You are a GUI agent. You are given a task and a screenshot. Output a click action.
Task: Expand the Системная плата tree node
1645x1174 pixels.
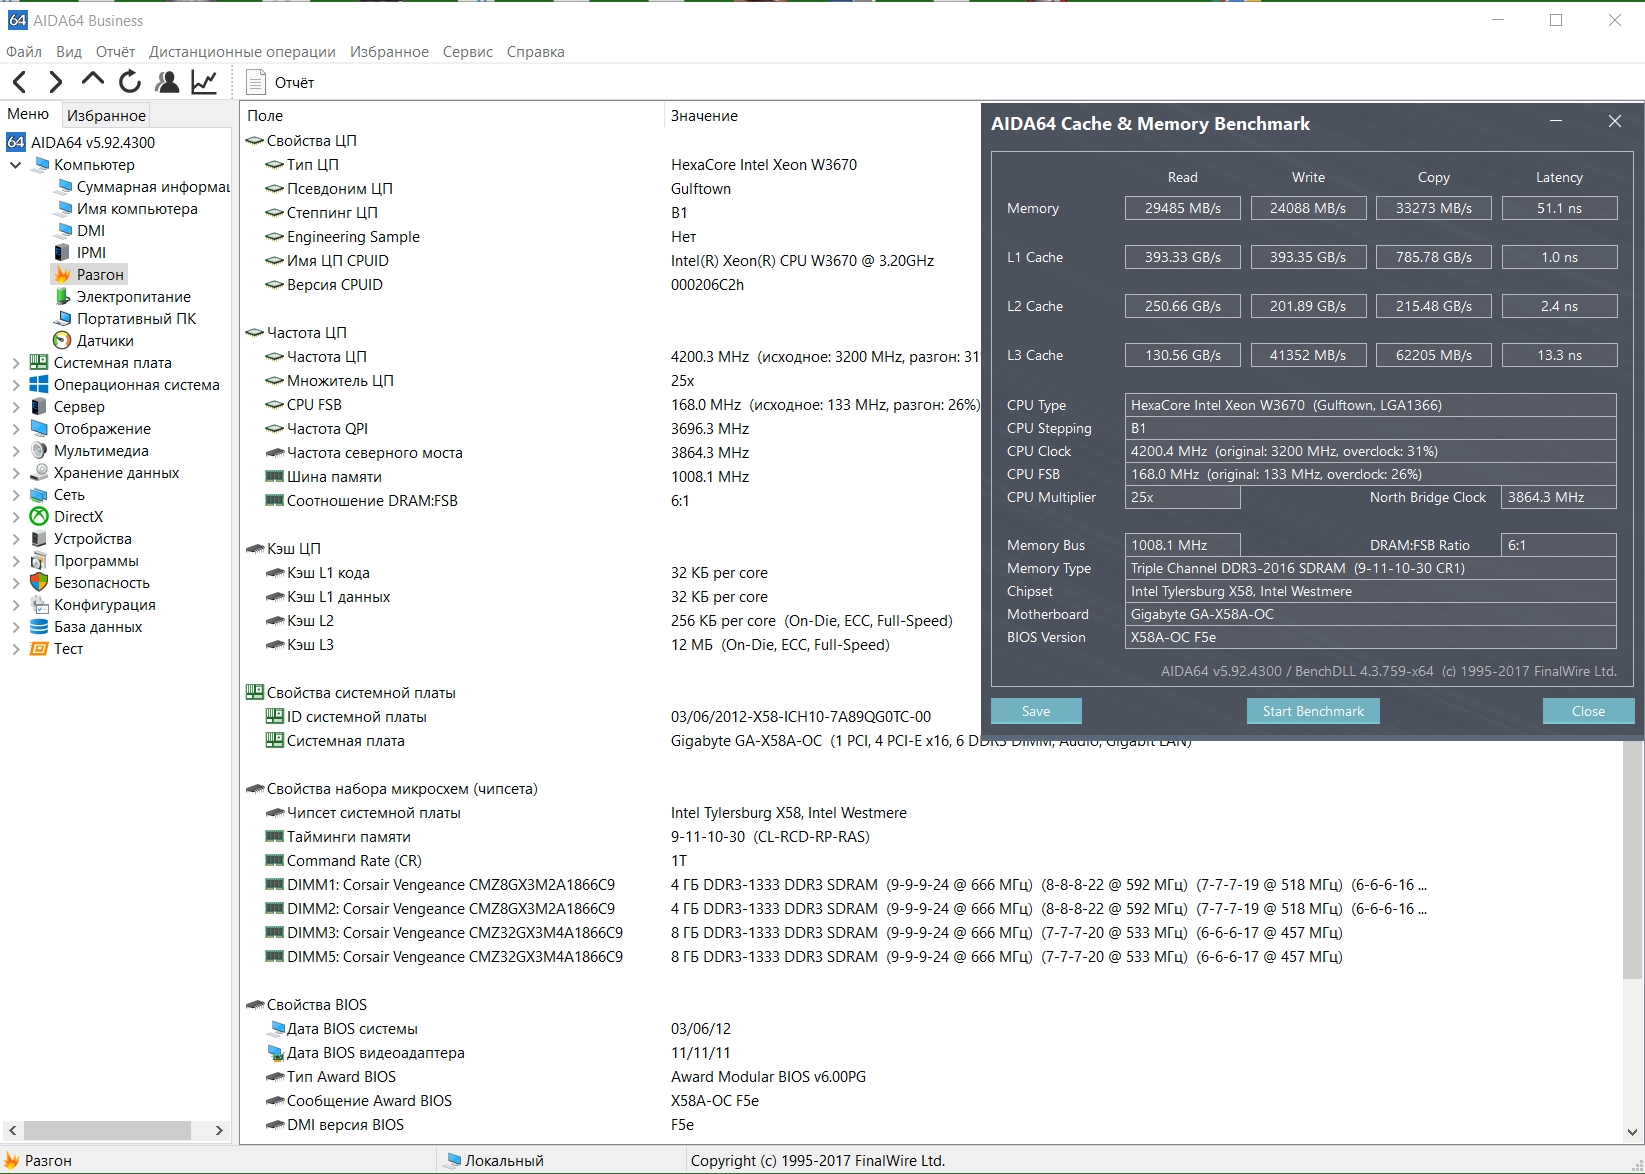tap(15, 363)
